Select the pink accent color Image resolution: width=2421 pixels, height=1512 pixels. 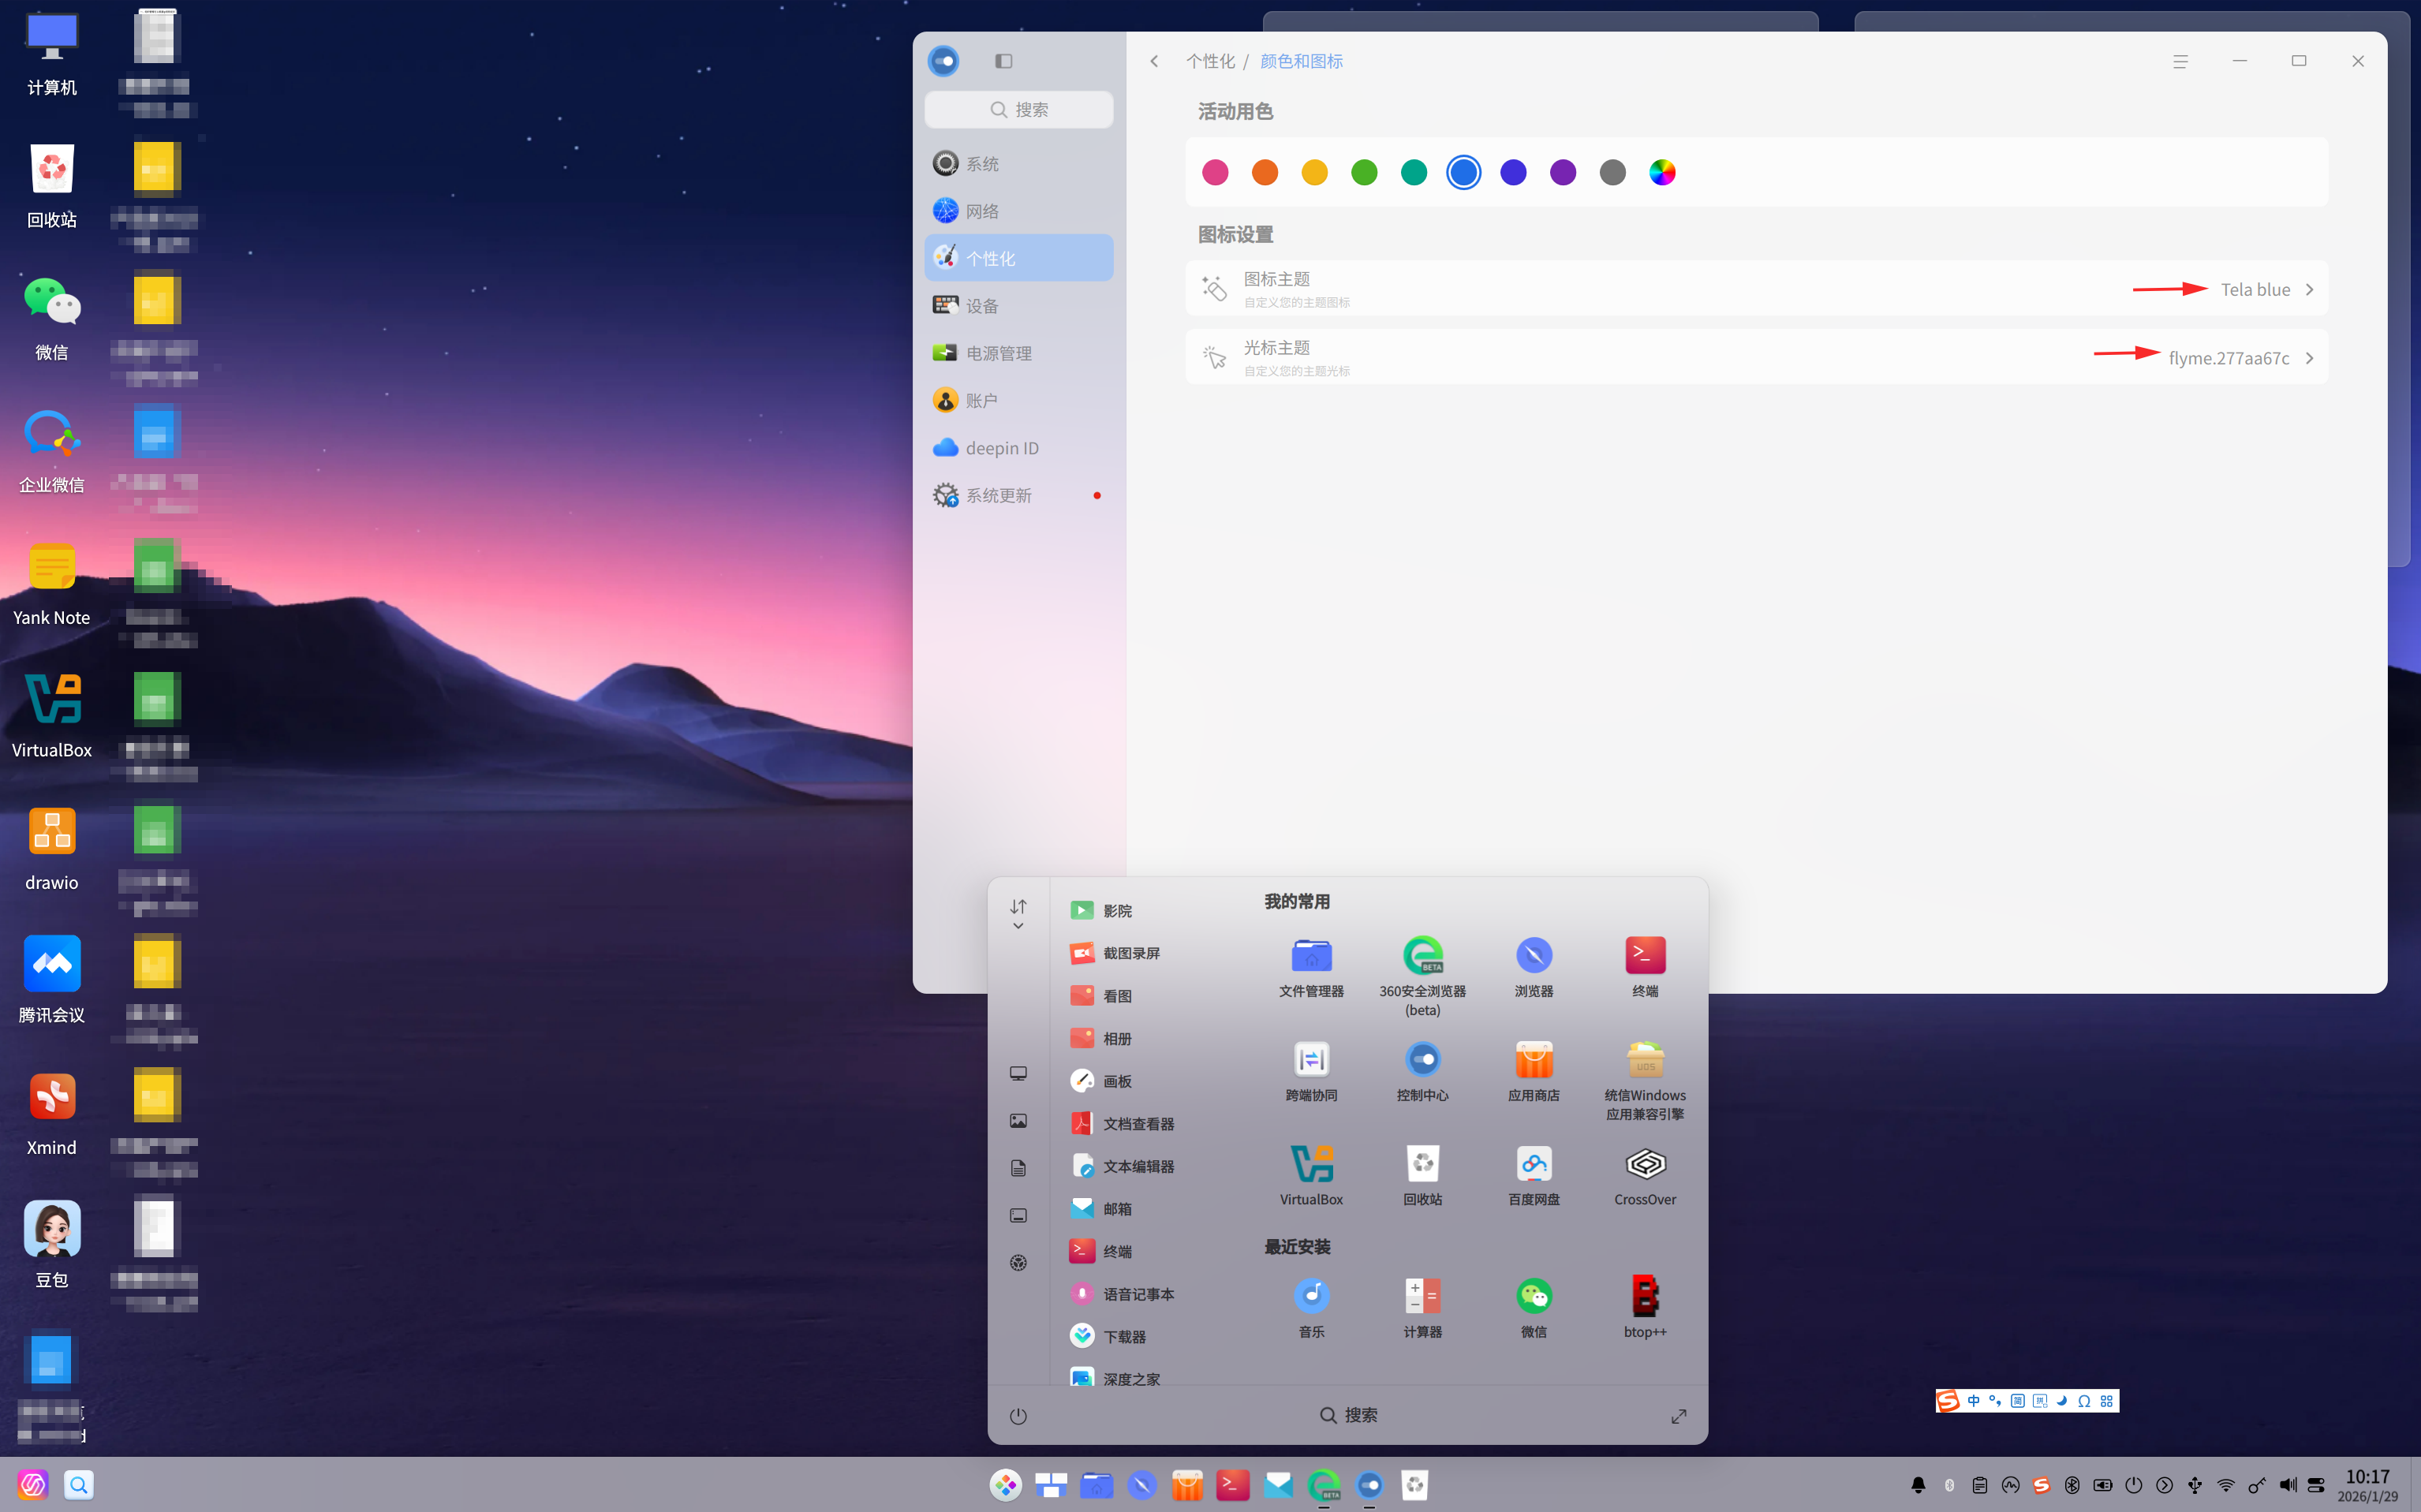[x=1215, y=173]
